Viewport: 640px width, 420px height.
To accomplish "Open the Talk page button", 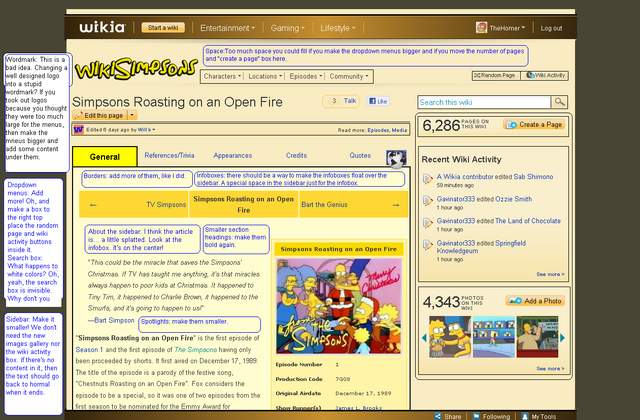I will click(x=341, y=101).
